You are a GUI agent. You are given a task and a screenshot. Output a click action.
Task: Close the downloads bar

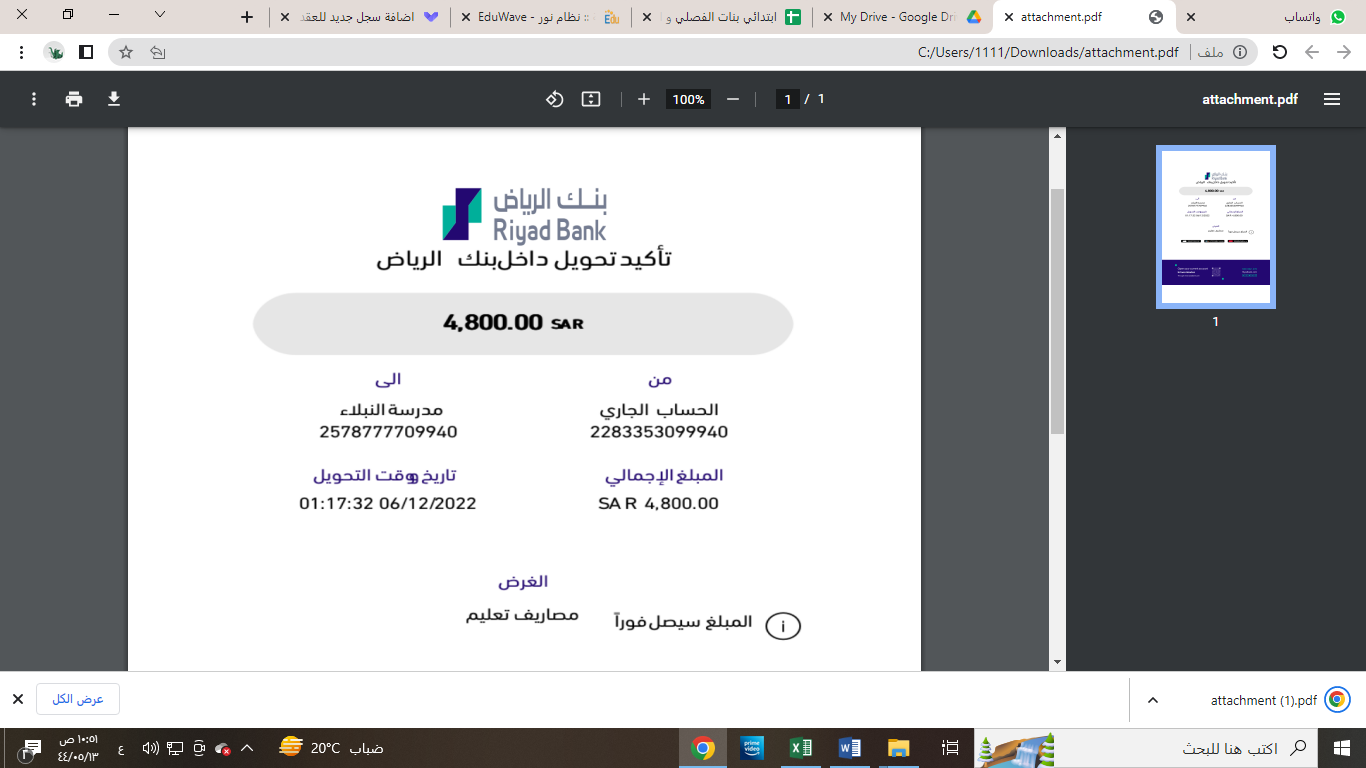pos(17,699)
